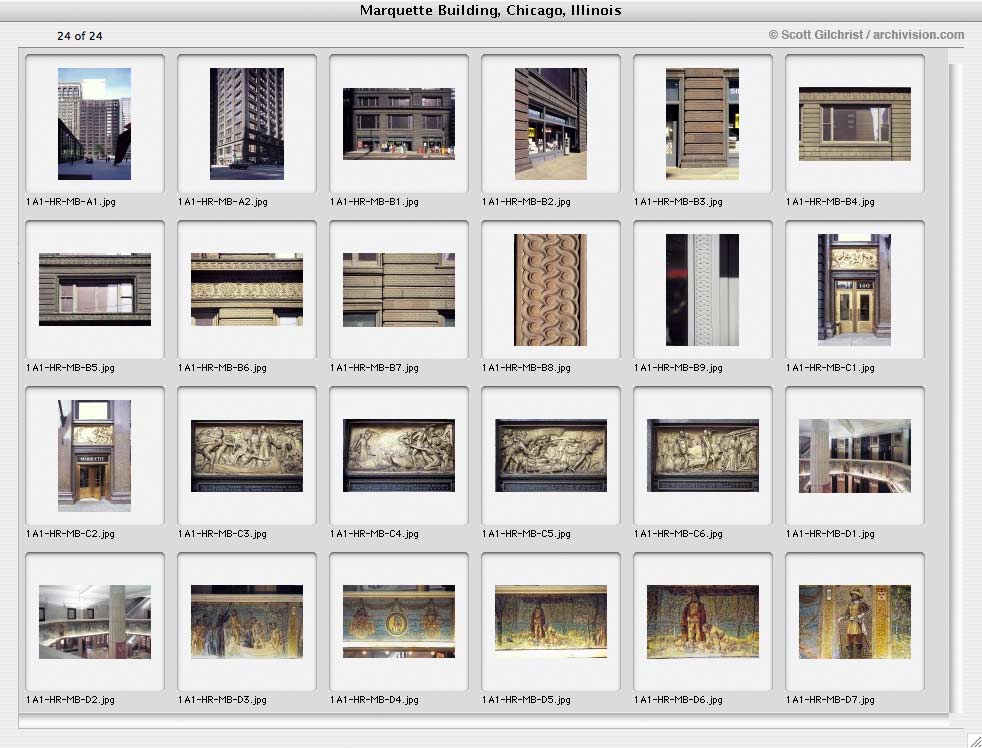Highlight the file name label "1A1-HR-MB-B2.jpg"
This screenshot has height=748, width=982.
coord(527,202)
